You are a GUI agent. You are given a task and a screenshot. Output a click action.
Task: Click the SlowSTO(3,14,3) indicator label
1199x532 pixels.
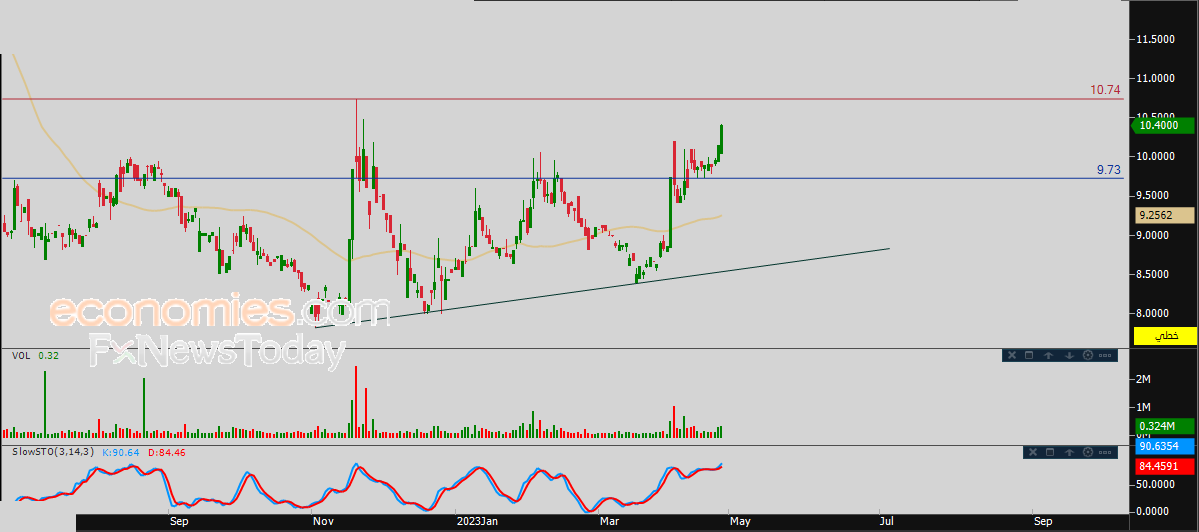tap(53, 452)
